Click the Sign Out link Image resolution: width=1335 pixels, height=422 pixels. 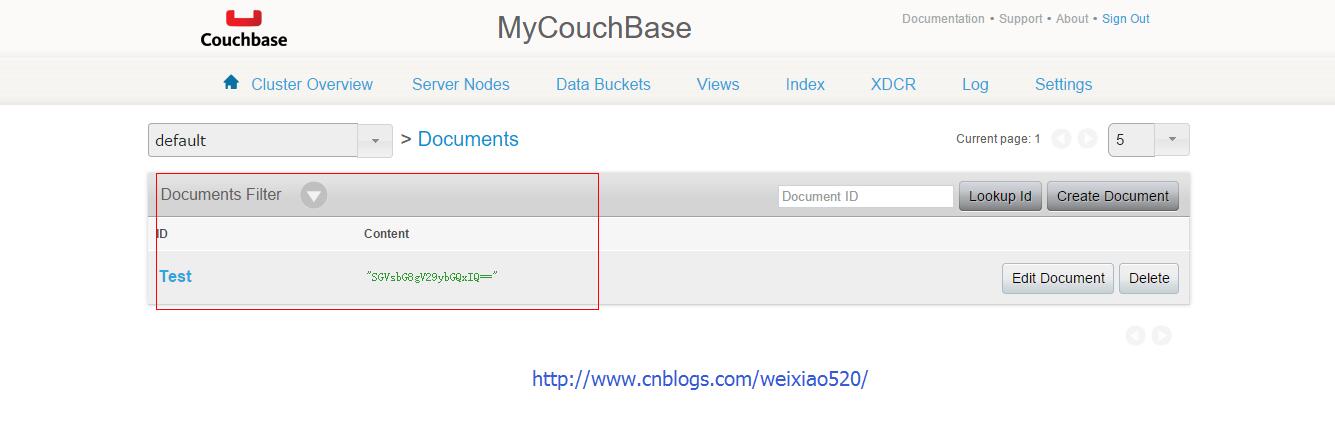point(1126,18)
